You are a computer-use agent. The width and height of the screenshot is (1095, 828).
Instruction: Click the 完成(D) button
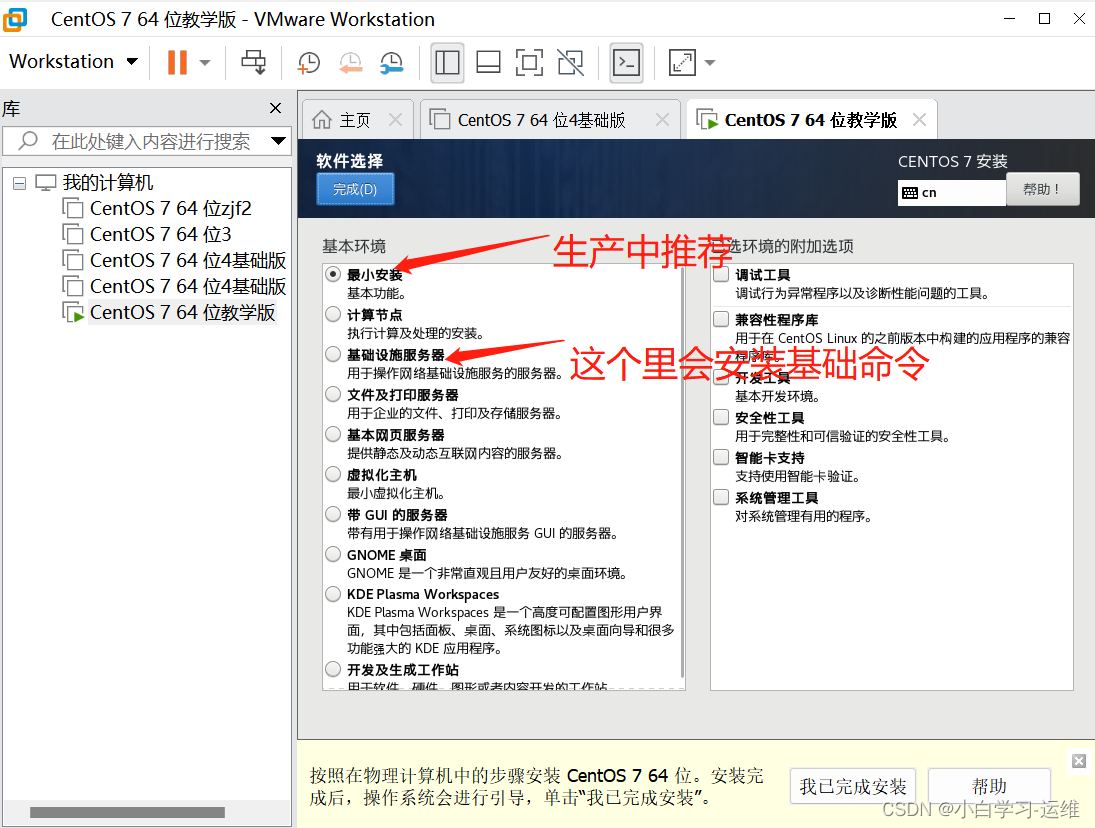[355, 189]
